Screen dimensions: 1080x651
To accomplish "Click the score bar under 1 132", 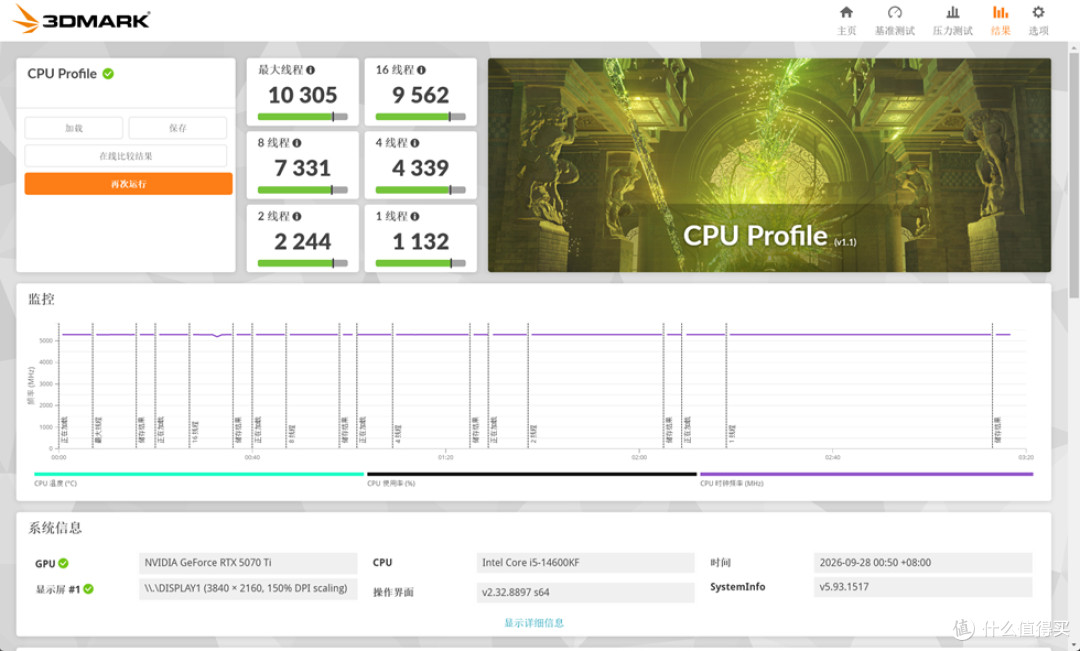I will 420,263.
